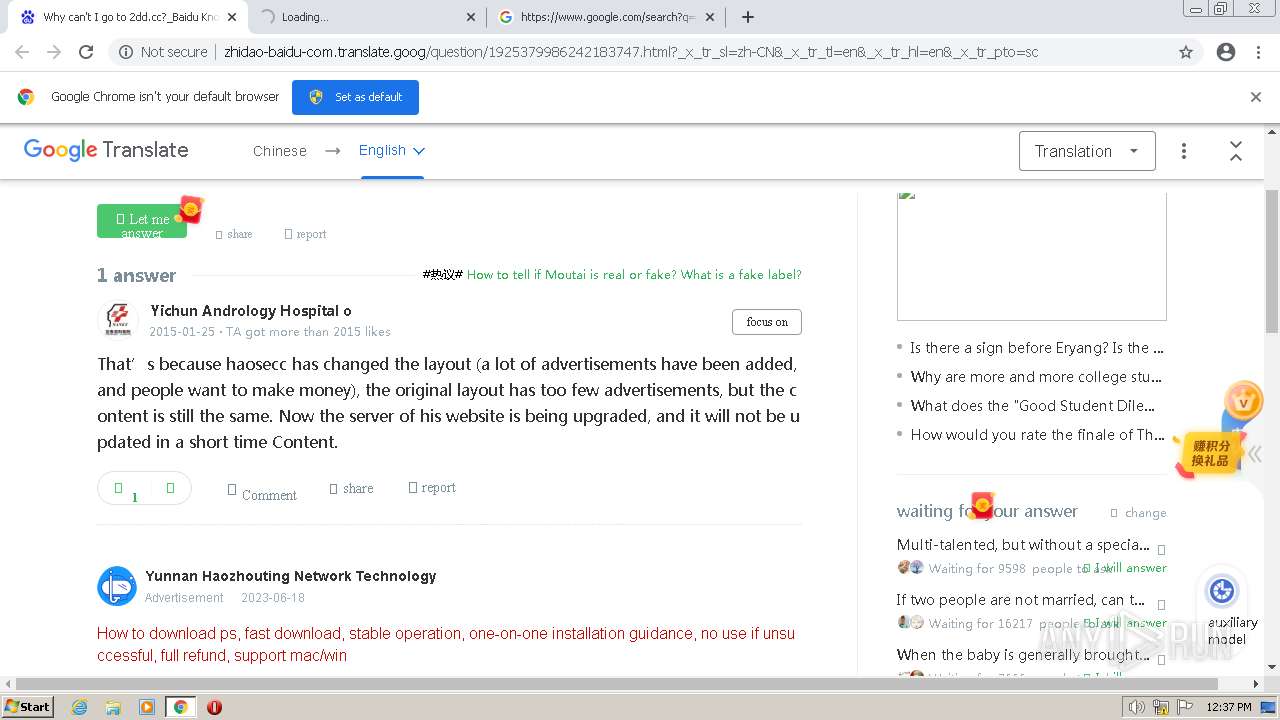Share the Yichun hospital answer
Screen dimensions: 1280x720
coord(351,488)
